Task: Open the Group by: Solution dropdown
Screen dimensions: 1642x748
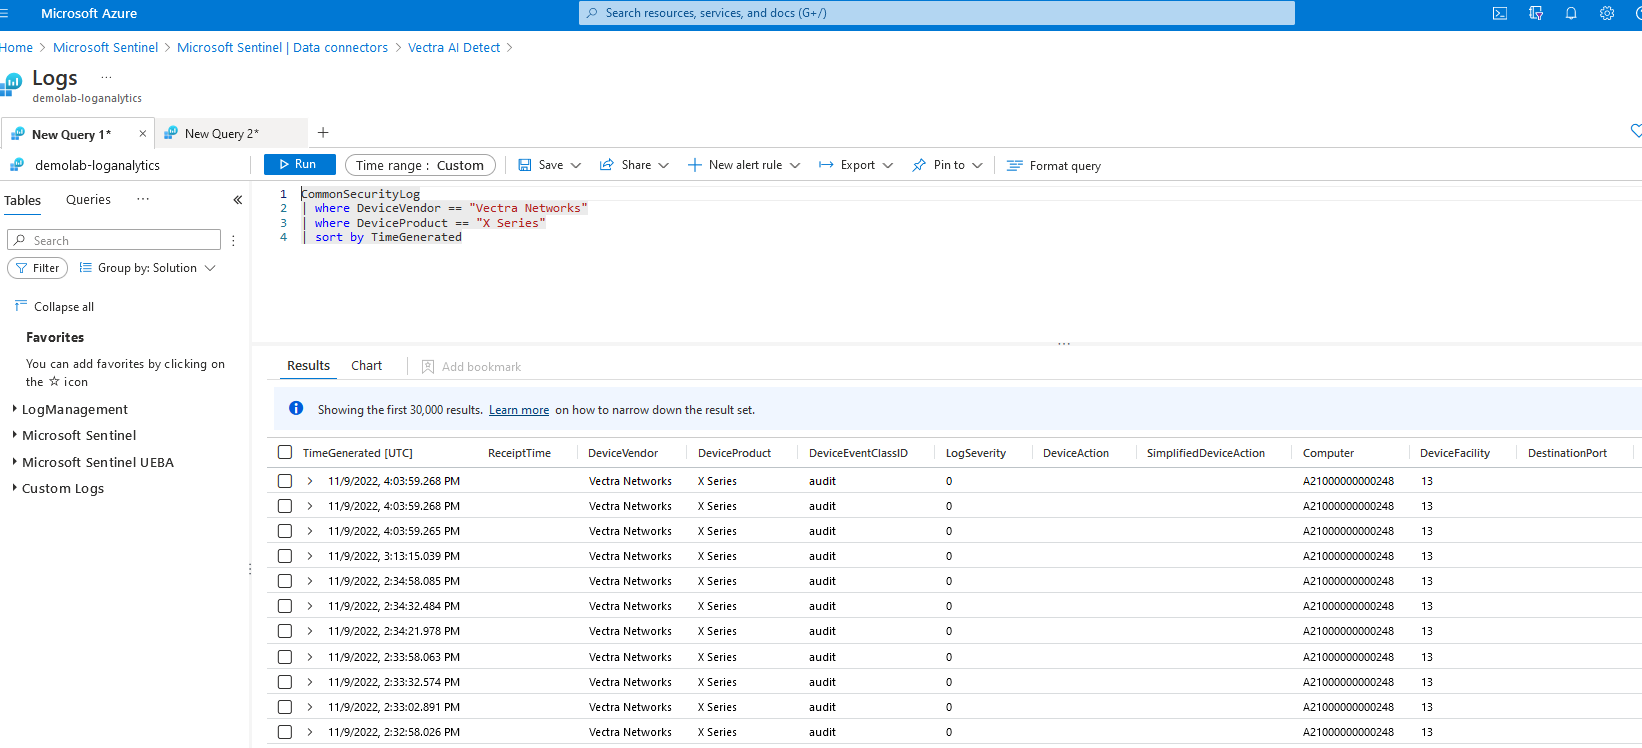Action: 148,268
